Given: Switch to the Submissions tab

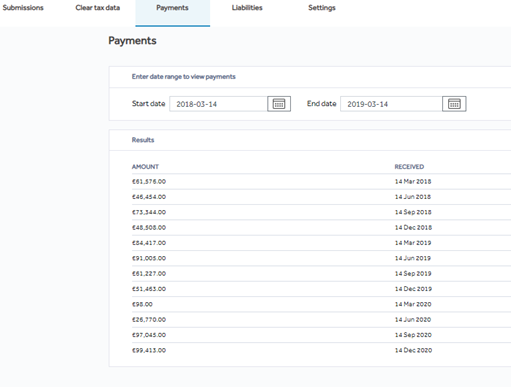Looking at the screenshot, I should [x=23, y=8].
